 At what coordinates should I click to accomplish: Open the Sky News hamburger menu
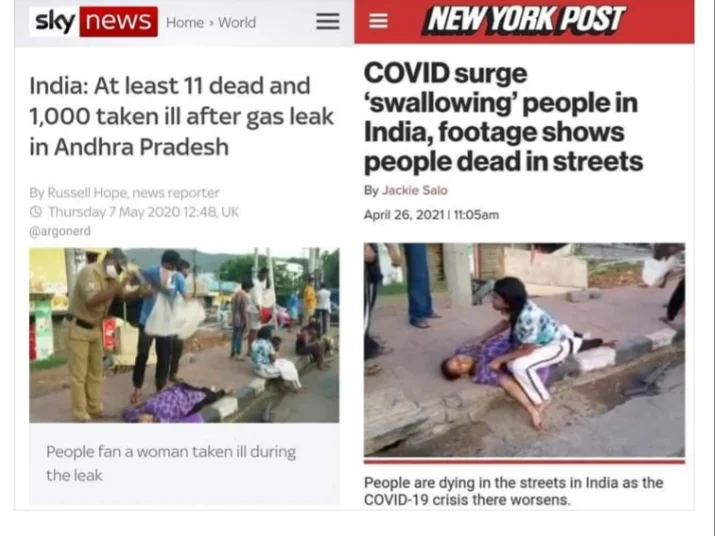point(328,21)
